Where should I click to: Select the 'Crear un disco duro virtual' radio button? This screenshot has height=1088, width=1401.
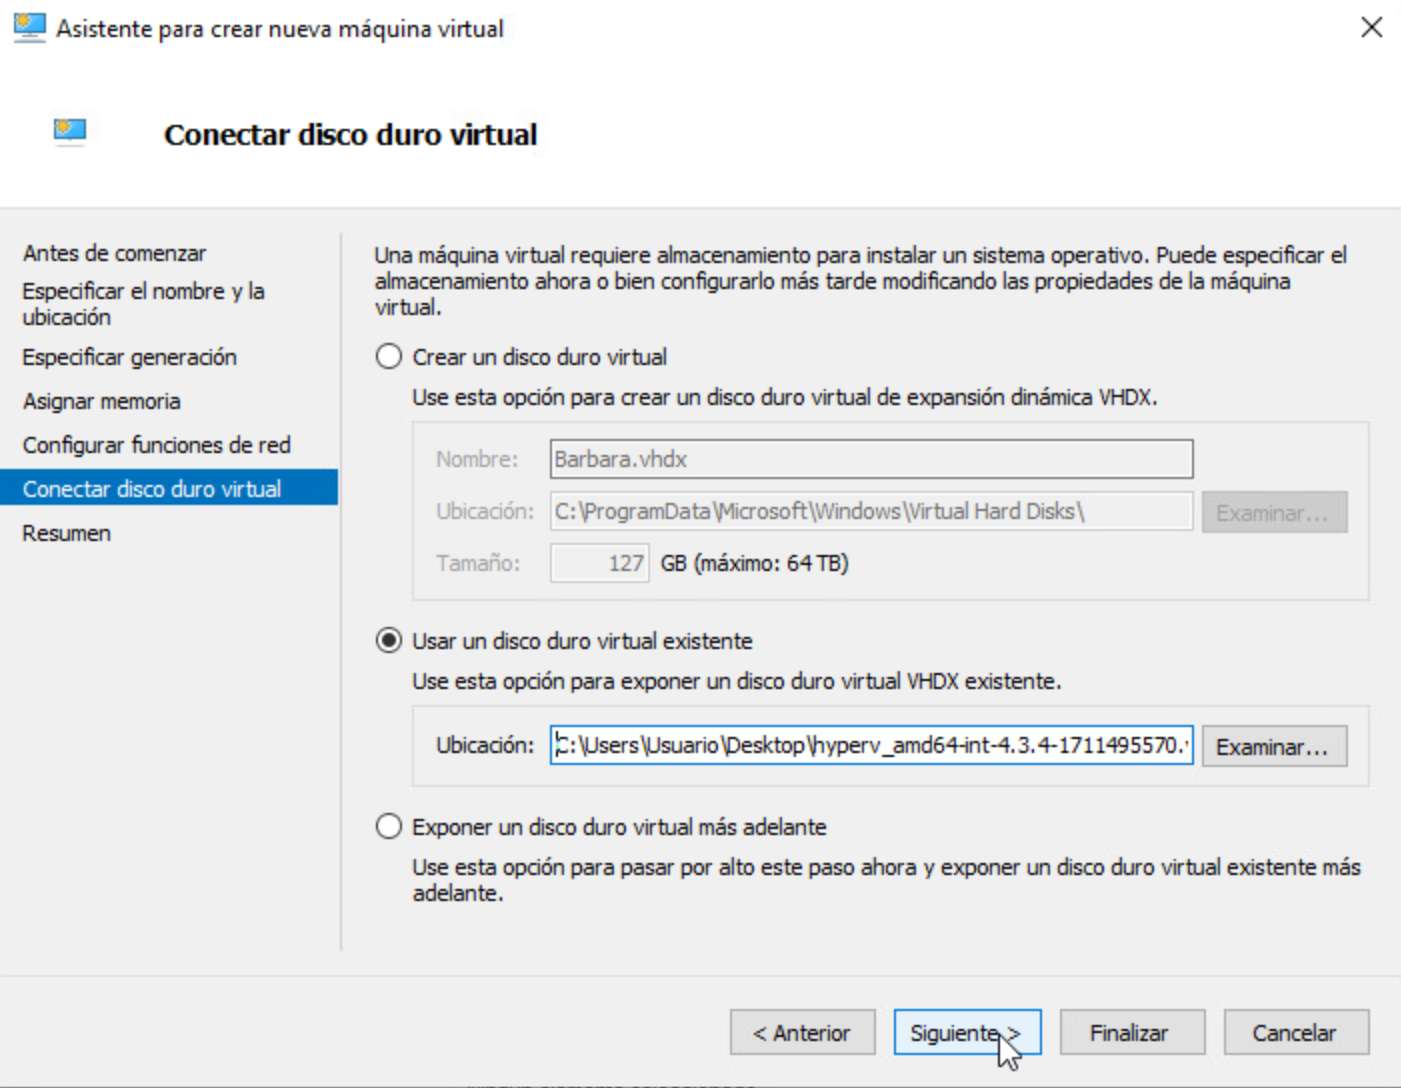388,356
